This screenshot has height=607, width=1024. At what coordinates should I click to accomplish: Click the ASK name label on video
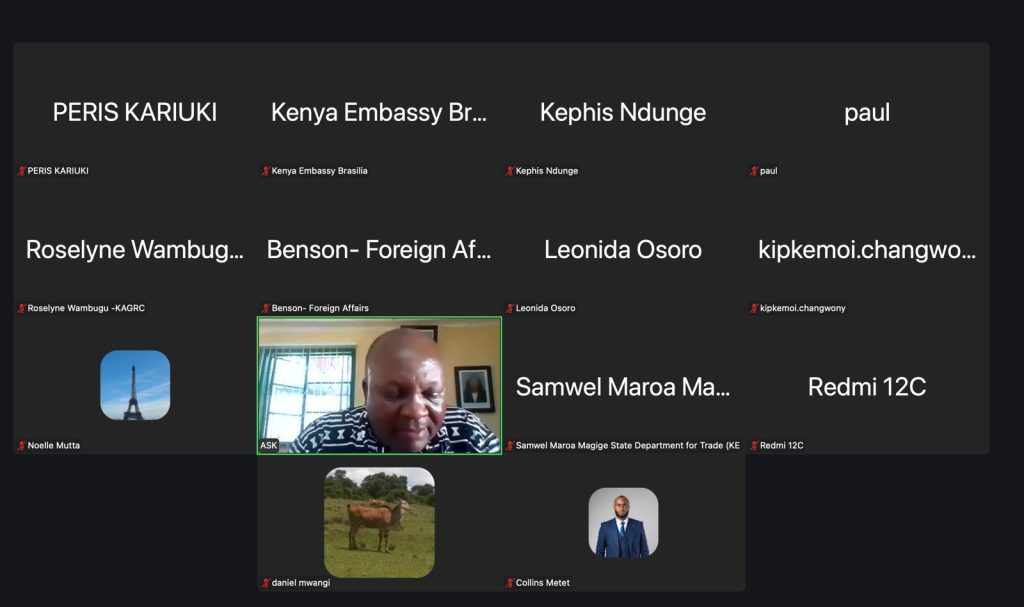269,445
